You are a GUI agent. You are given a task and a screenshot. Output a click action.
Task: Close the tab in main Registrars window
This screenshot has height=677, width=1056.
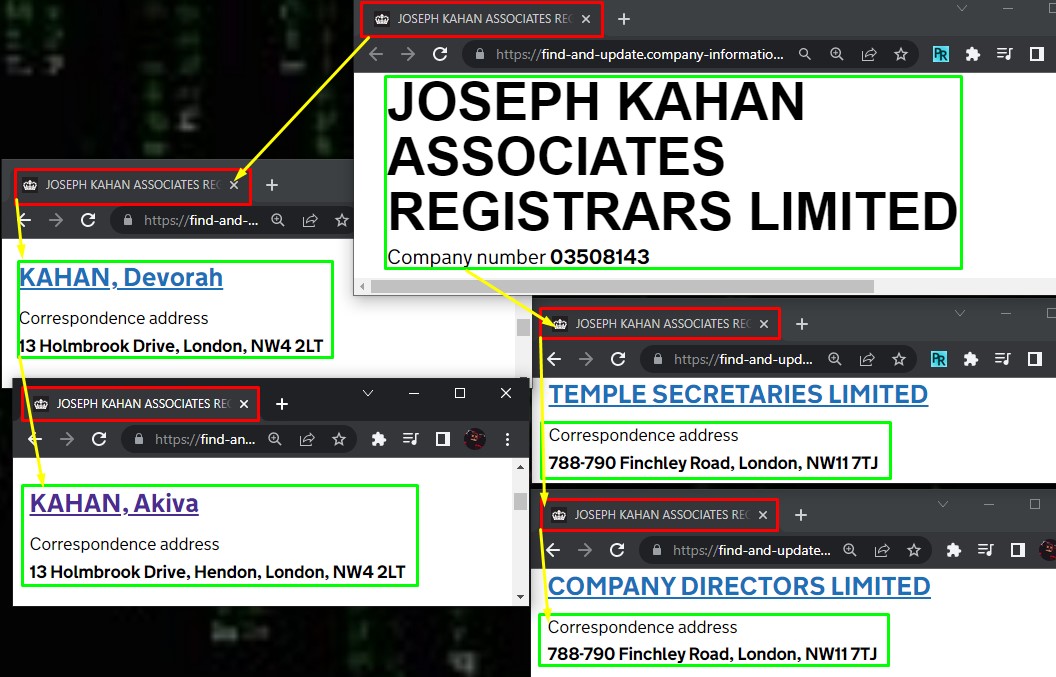[x=586, y=19]
